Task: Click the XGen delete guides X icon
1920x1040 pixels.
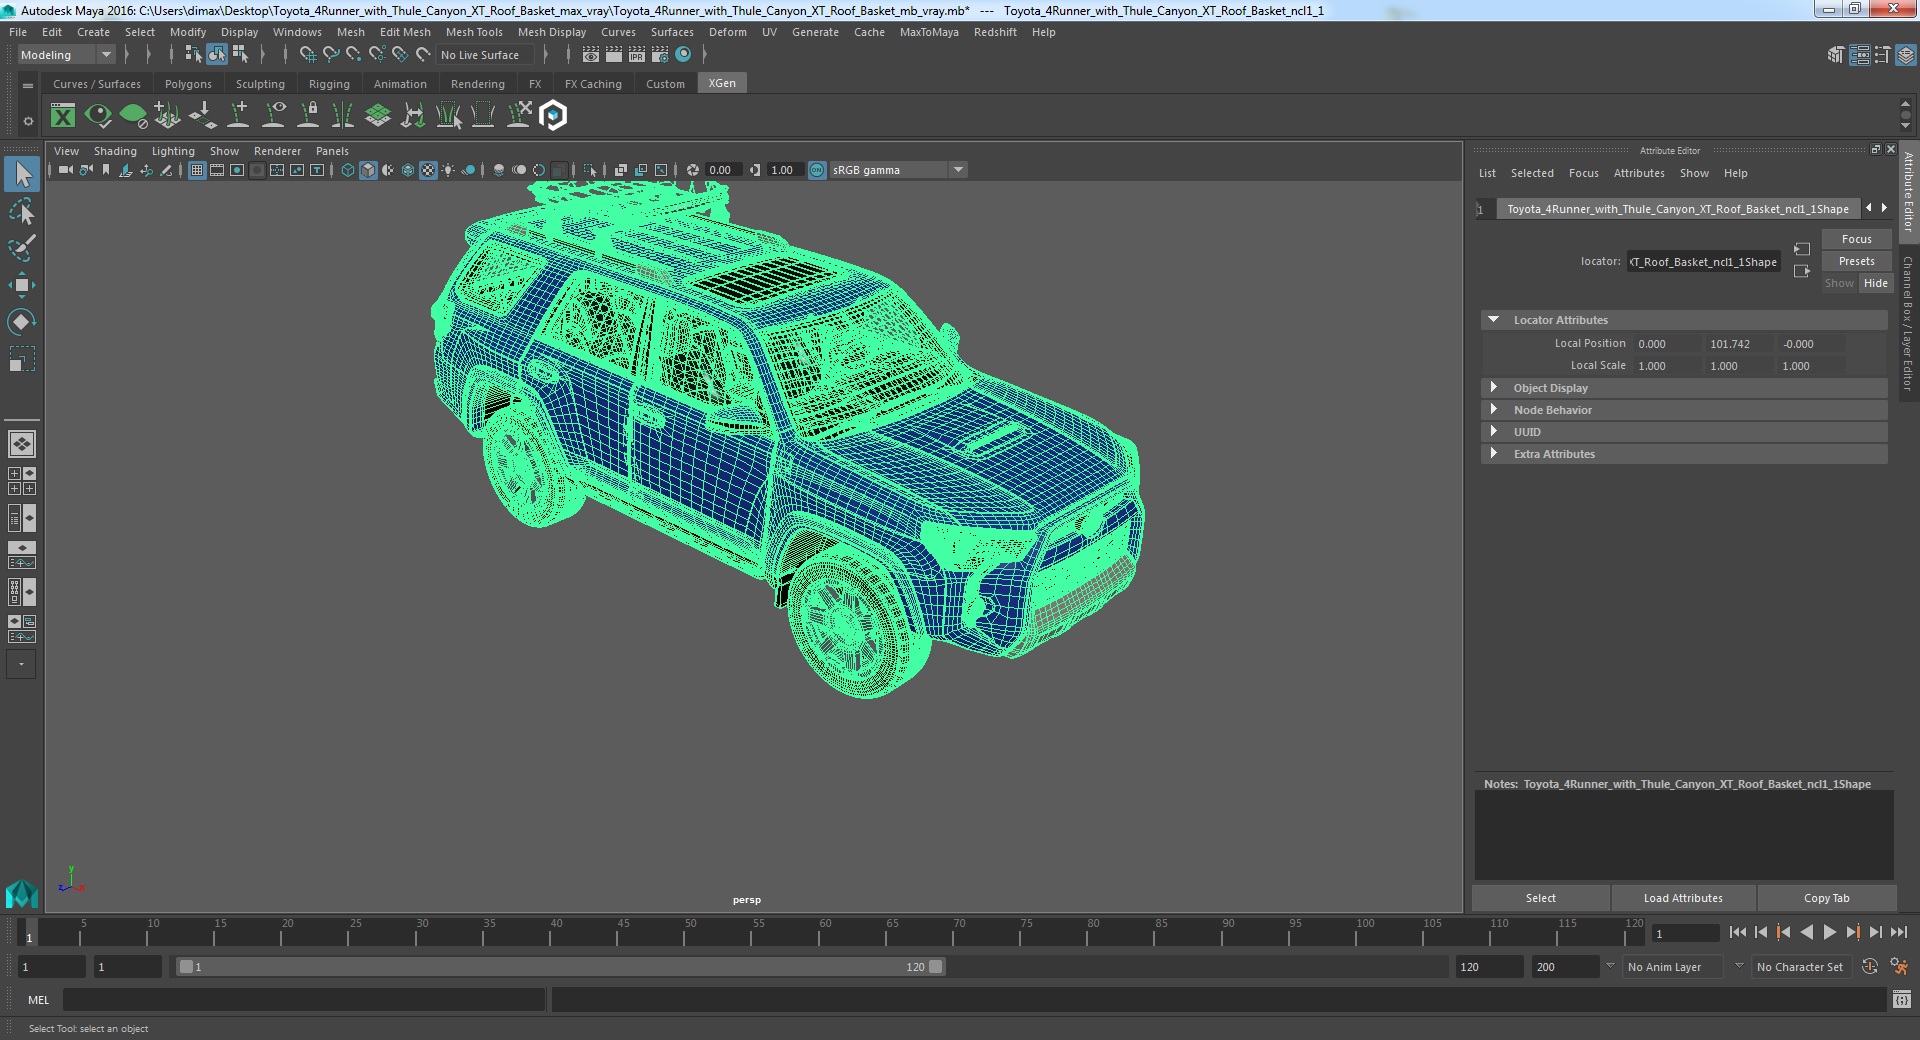Action: [x=518, y=116]
